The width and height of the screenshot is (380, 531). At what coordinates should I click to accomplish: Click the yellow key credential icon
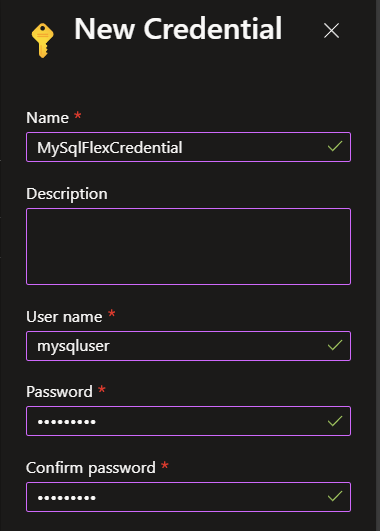tap(43, 40)
